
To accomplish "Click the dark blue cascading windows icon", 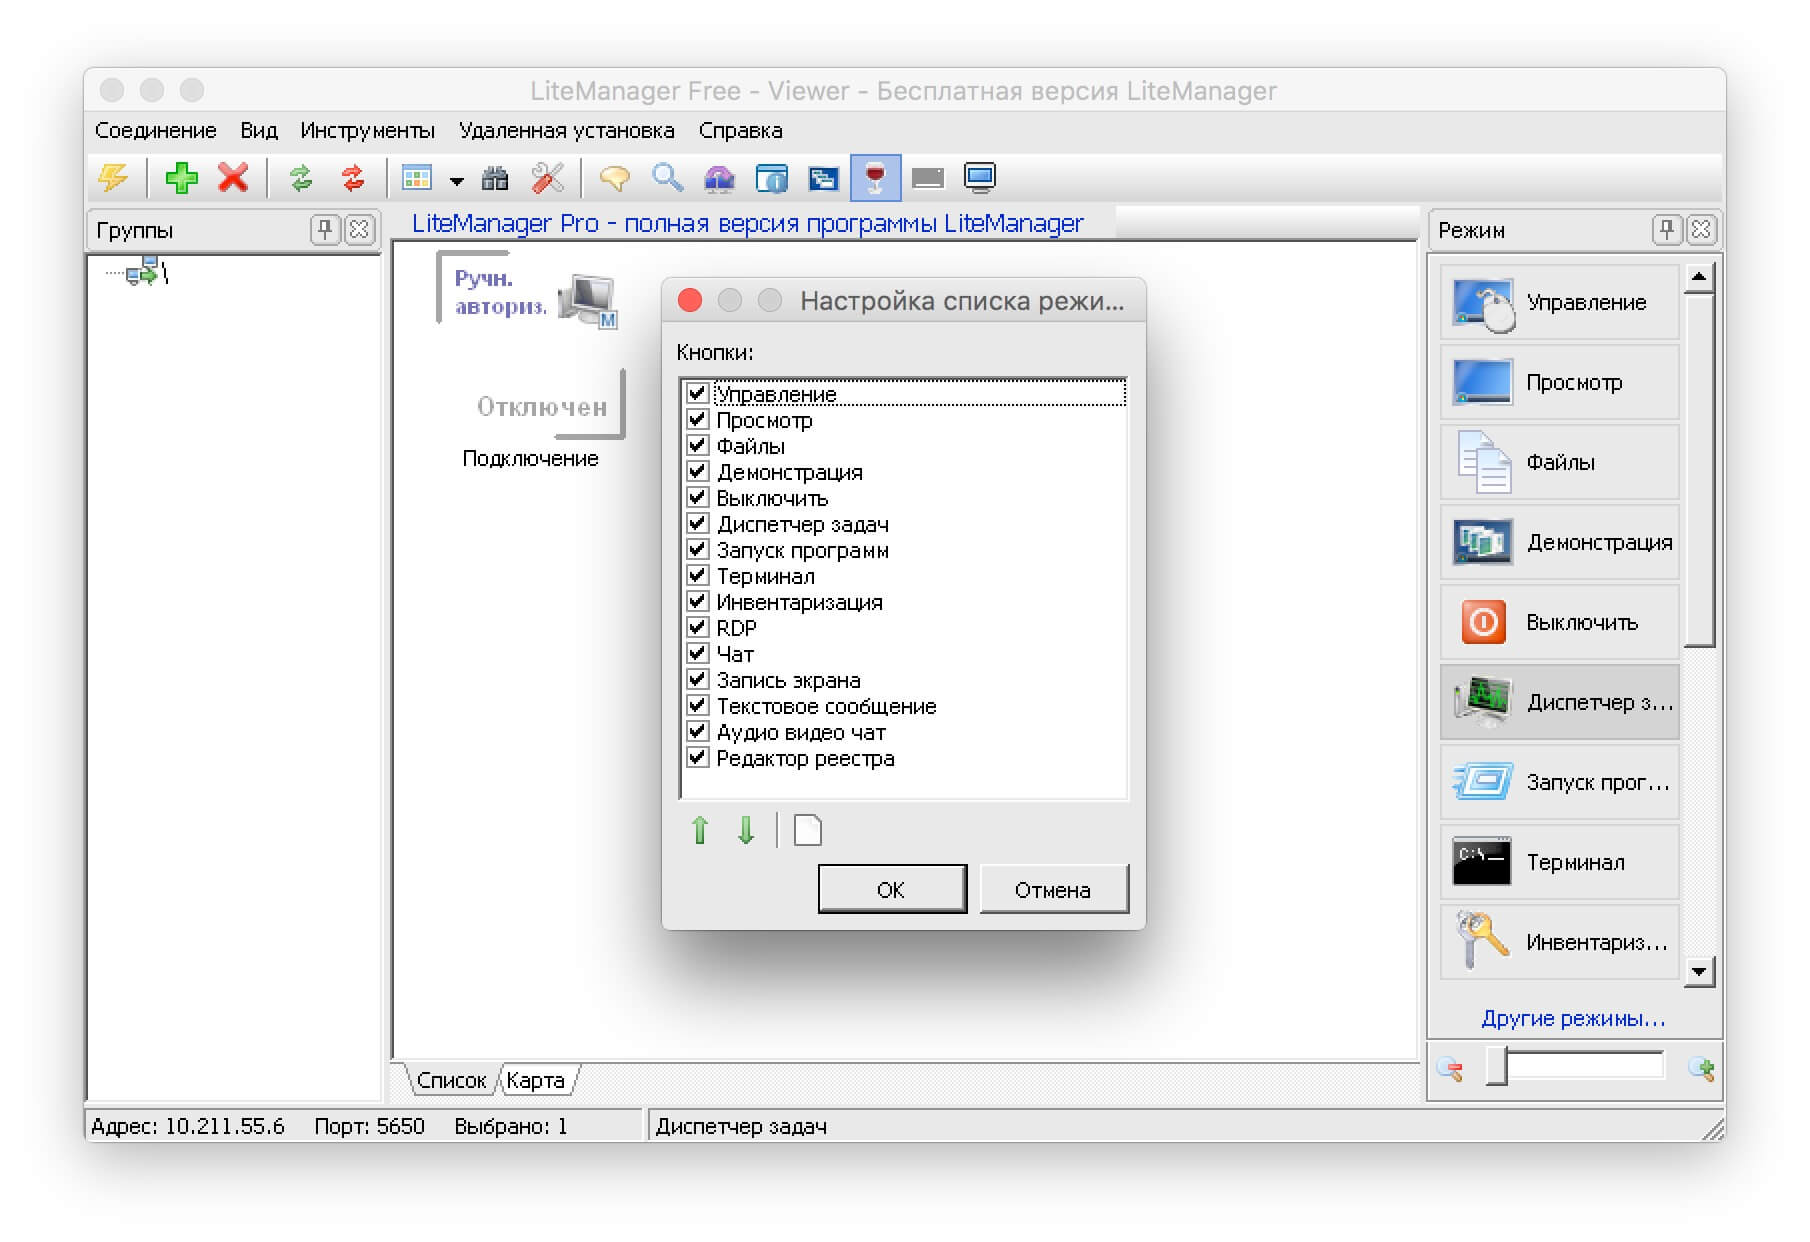I will [823, 179].
